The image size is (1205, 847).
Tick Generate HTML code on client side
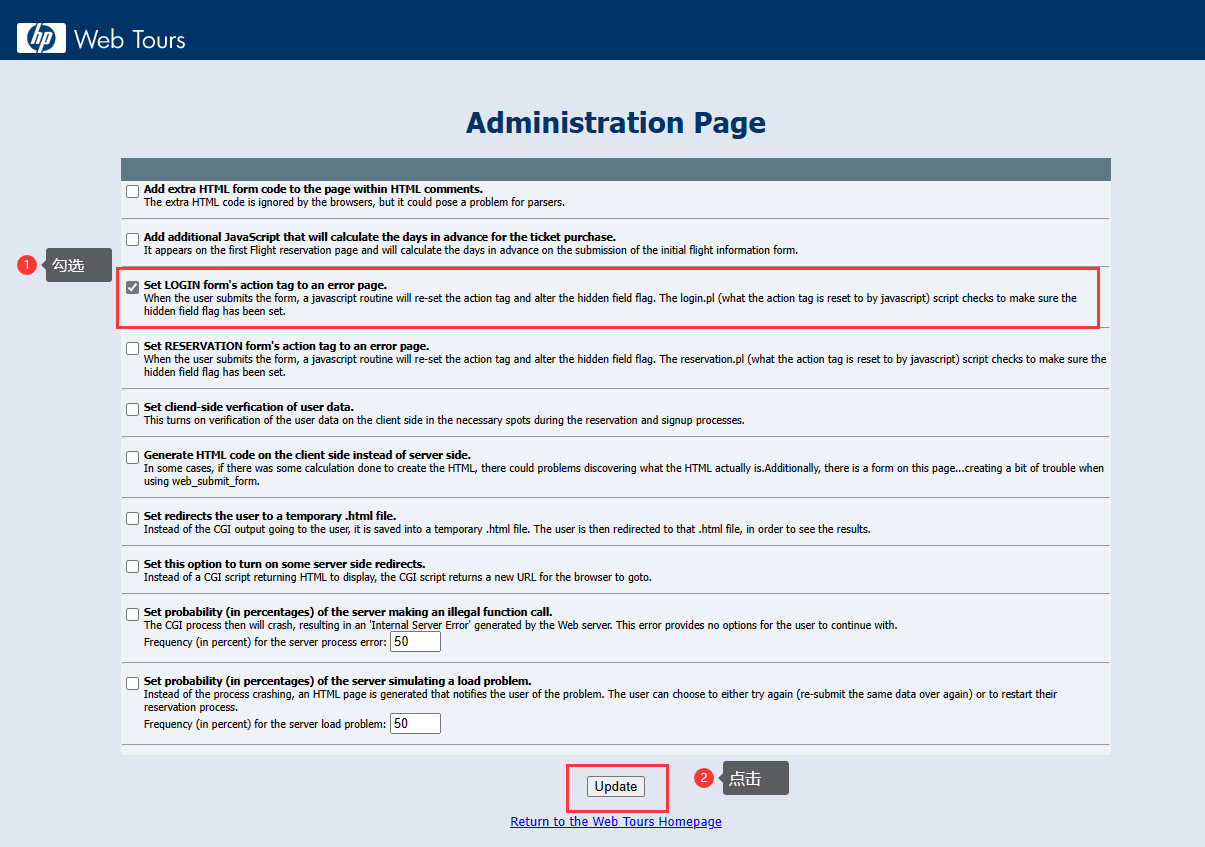pos(132,457)
